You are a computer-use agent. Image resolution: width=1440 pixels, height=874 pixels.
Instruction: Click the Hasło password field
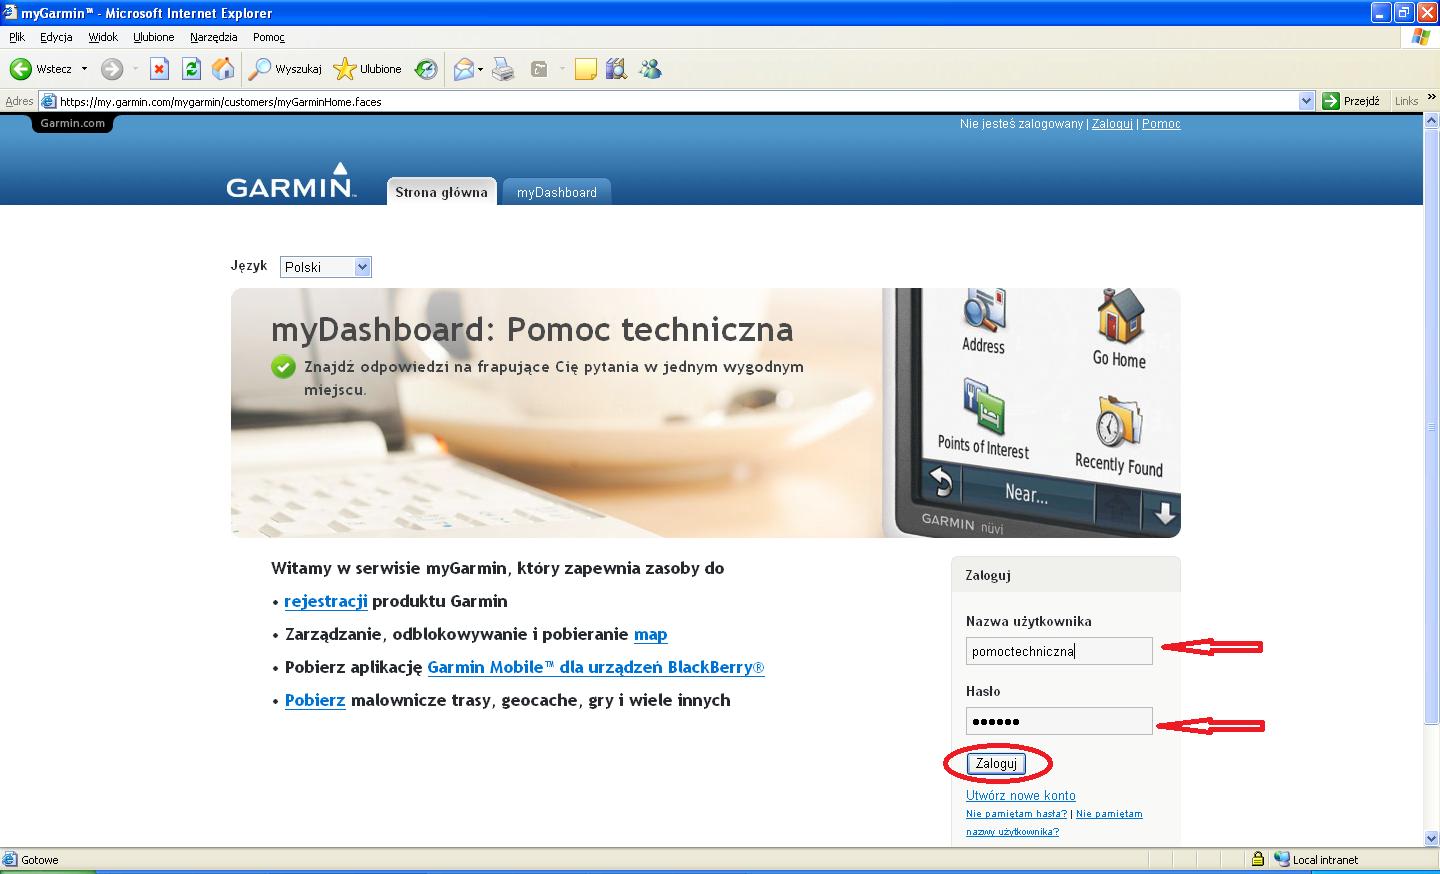pos(1059,721)
